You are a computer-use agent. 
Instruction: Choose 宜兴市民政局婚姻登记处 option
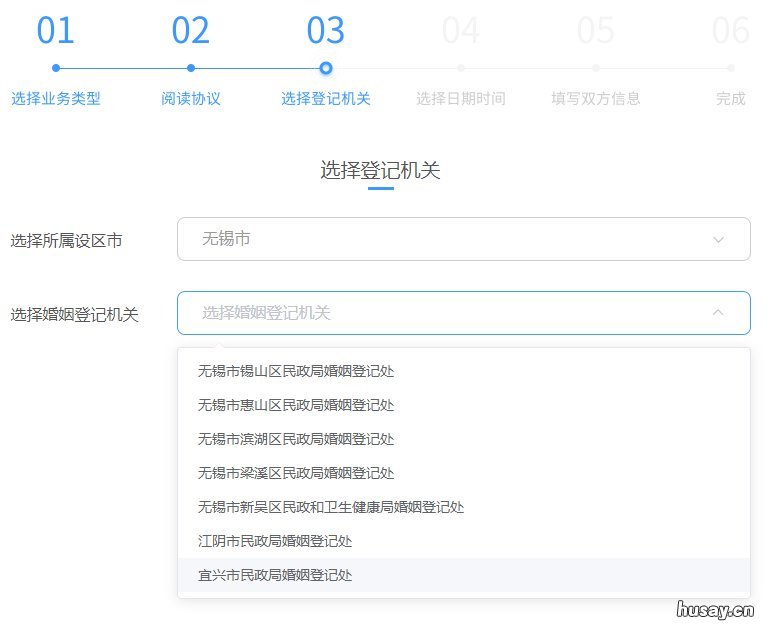click(x=463, y=575)
